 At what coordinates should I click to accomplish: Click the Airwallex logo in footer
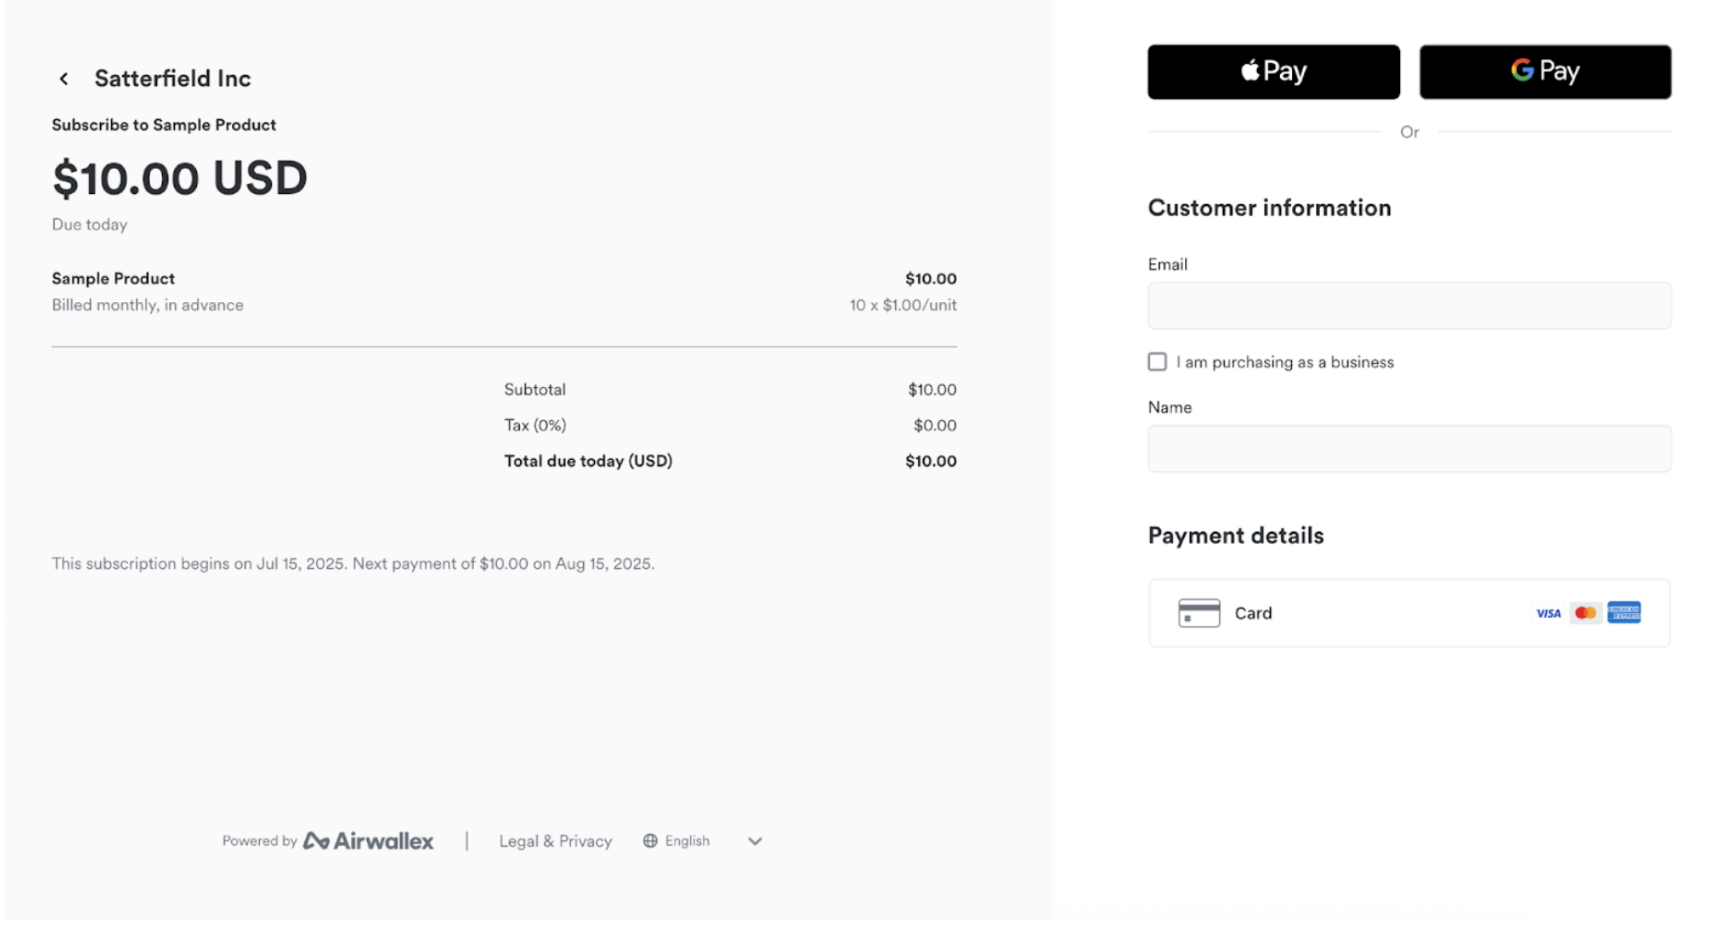pos(369,841)
